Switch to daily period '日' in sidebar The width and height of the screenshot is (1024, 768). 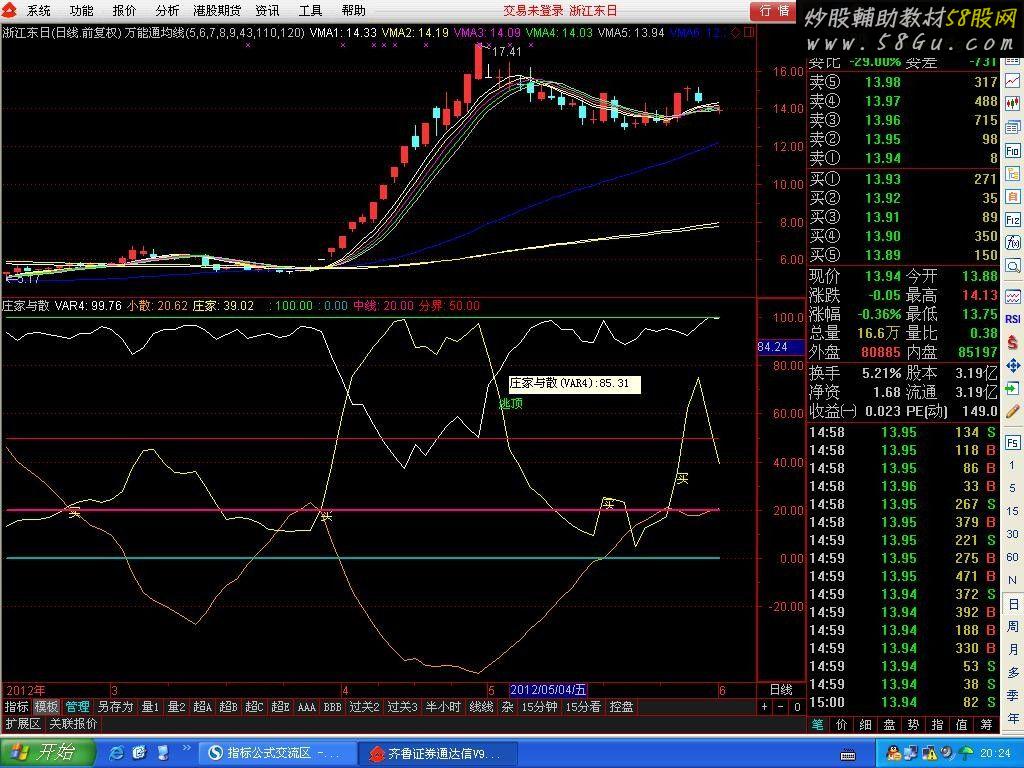1013,604
